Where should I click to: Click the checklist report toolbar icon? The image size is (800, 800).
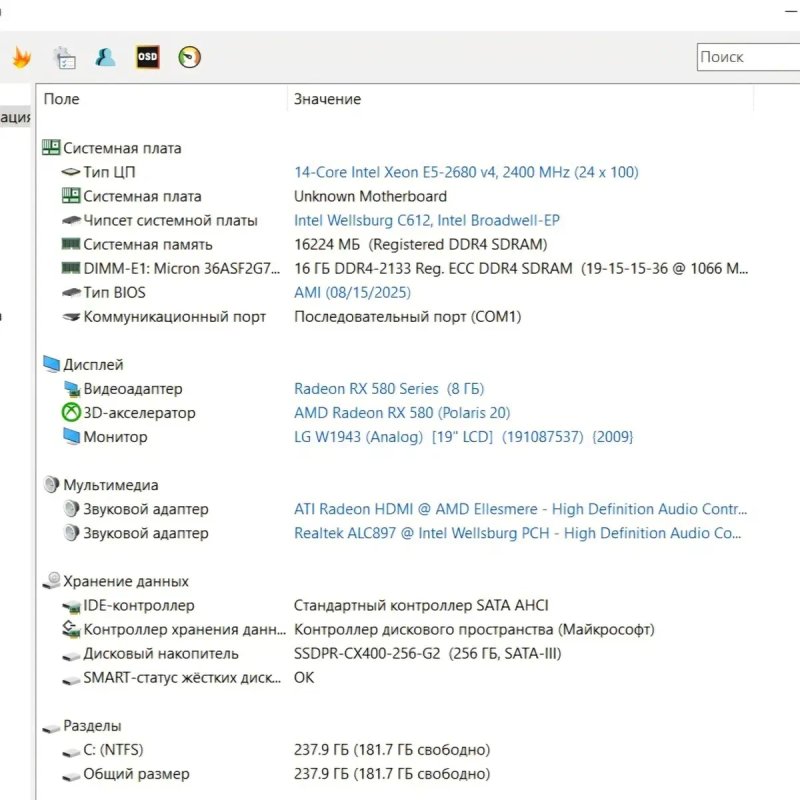[x=65, y=58]
